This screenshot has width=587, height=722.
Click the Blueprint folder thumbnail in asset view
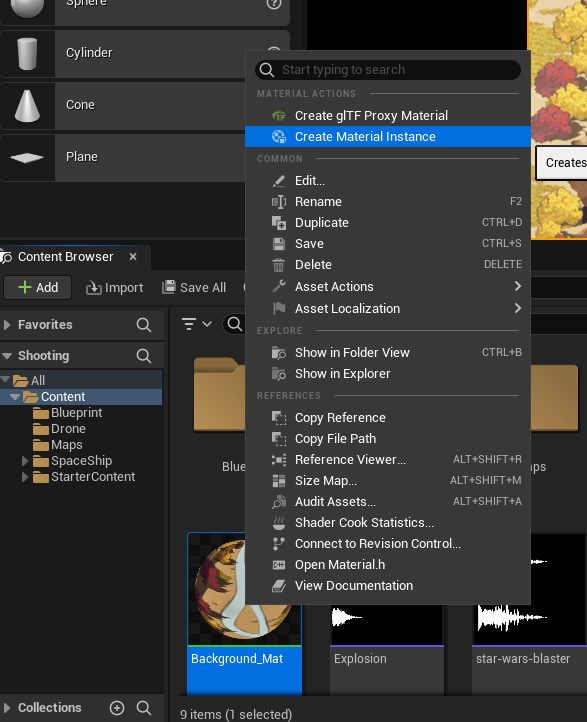coord(220,395)
